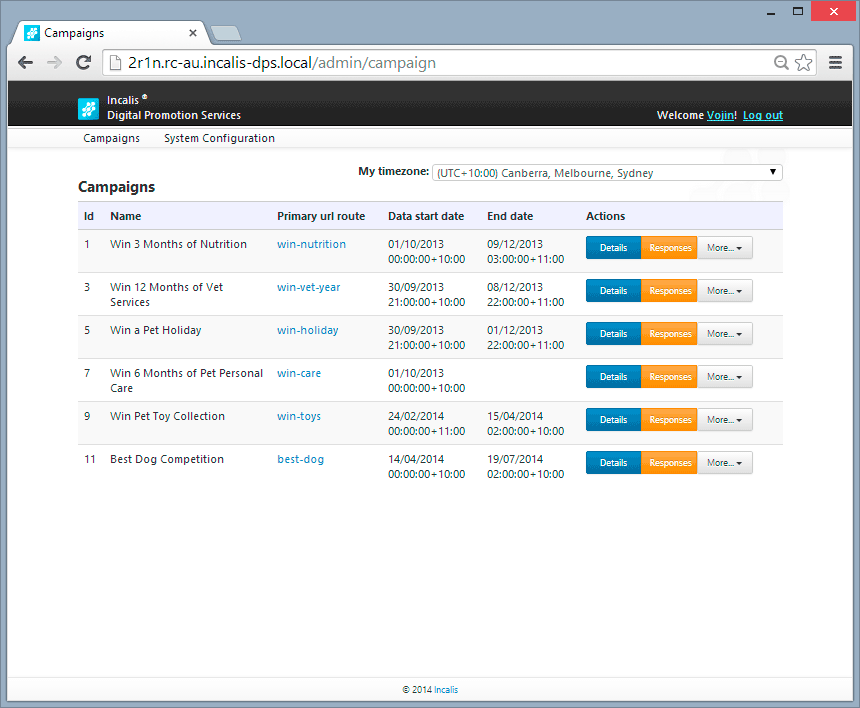This screenshot has height=708, width=860.
Task: Click the Incalis logo in header
Action: [88, 109]
